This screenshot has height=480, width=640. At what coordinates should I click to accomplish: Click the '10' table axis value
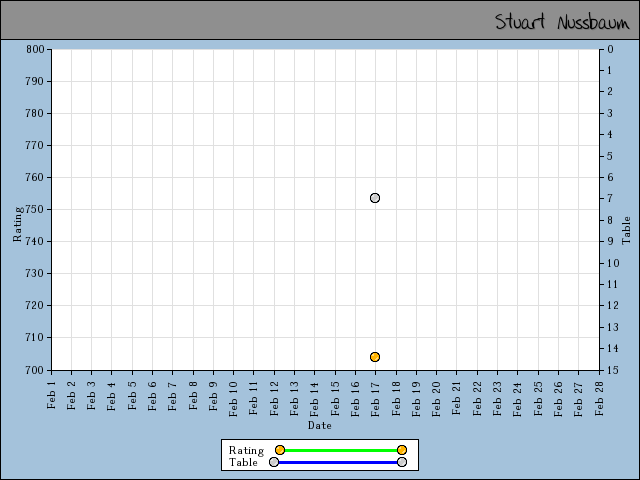click(613, 263)
